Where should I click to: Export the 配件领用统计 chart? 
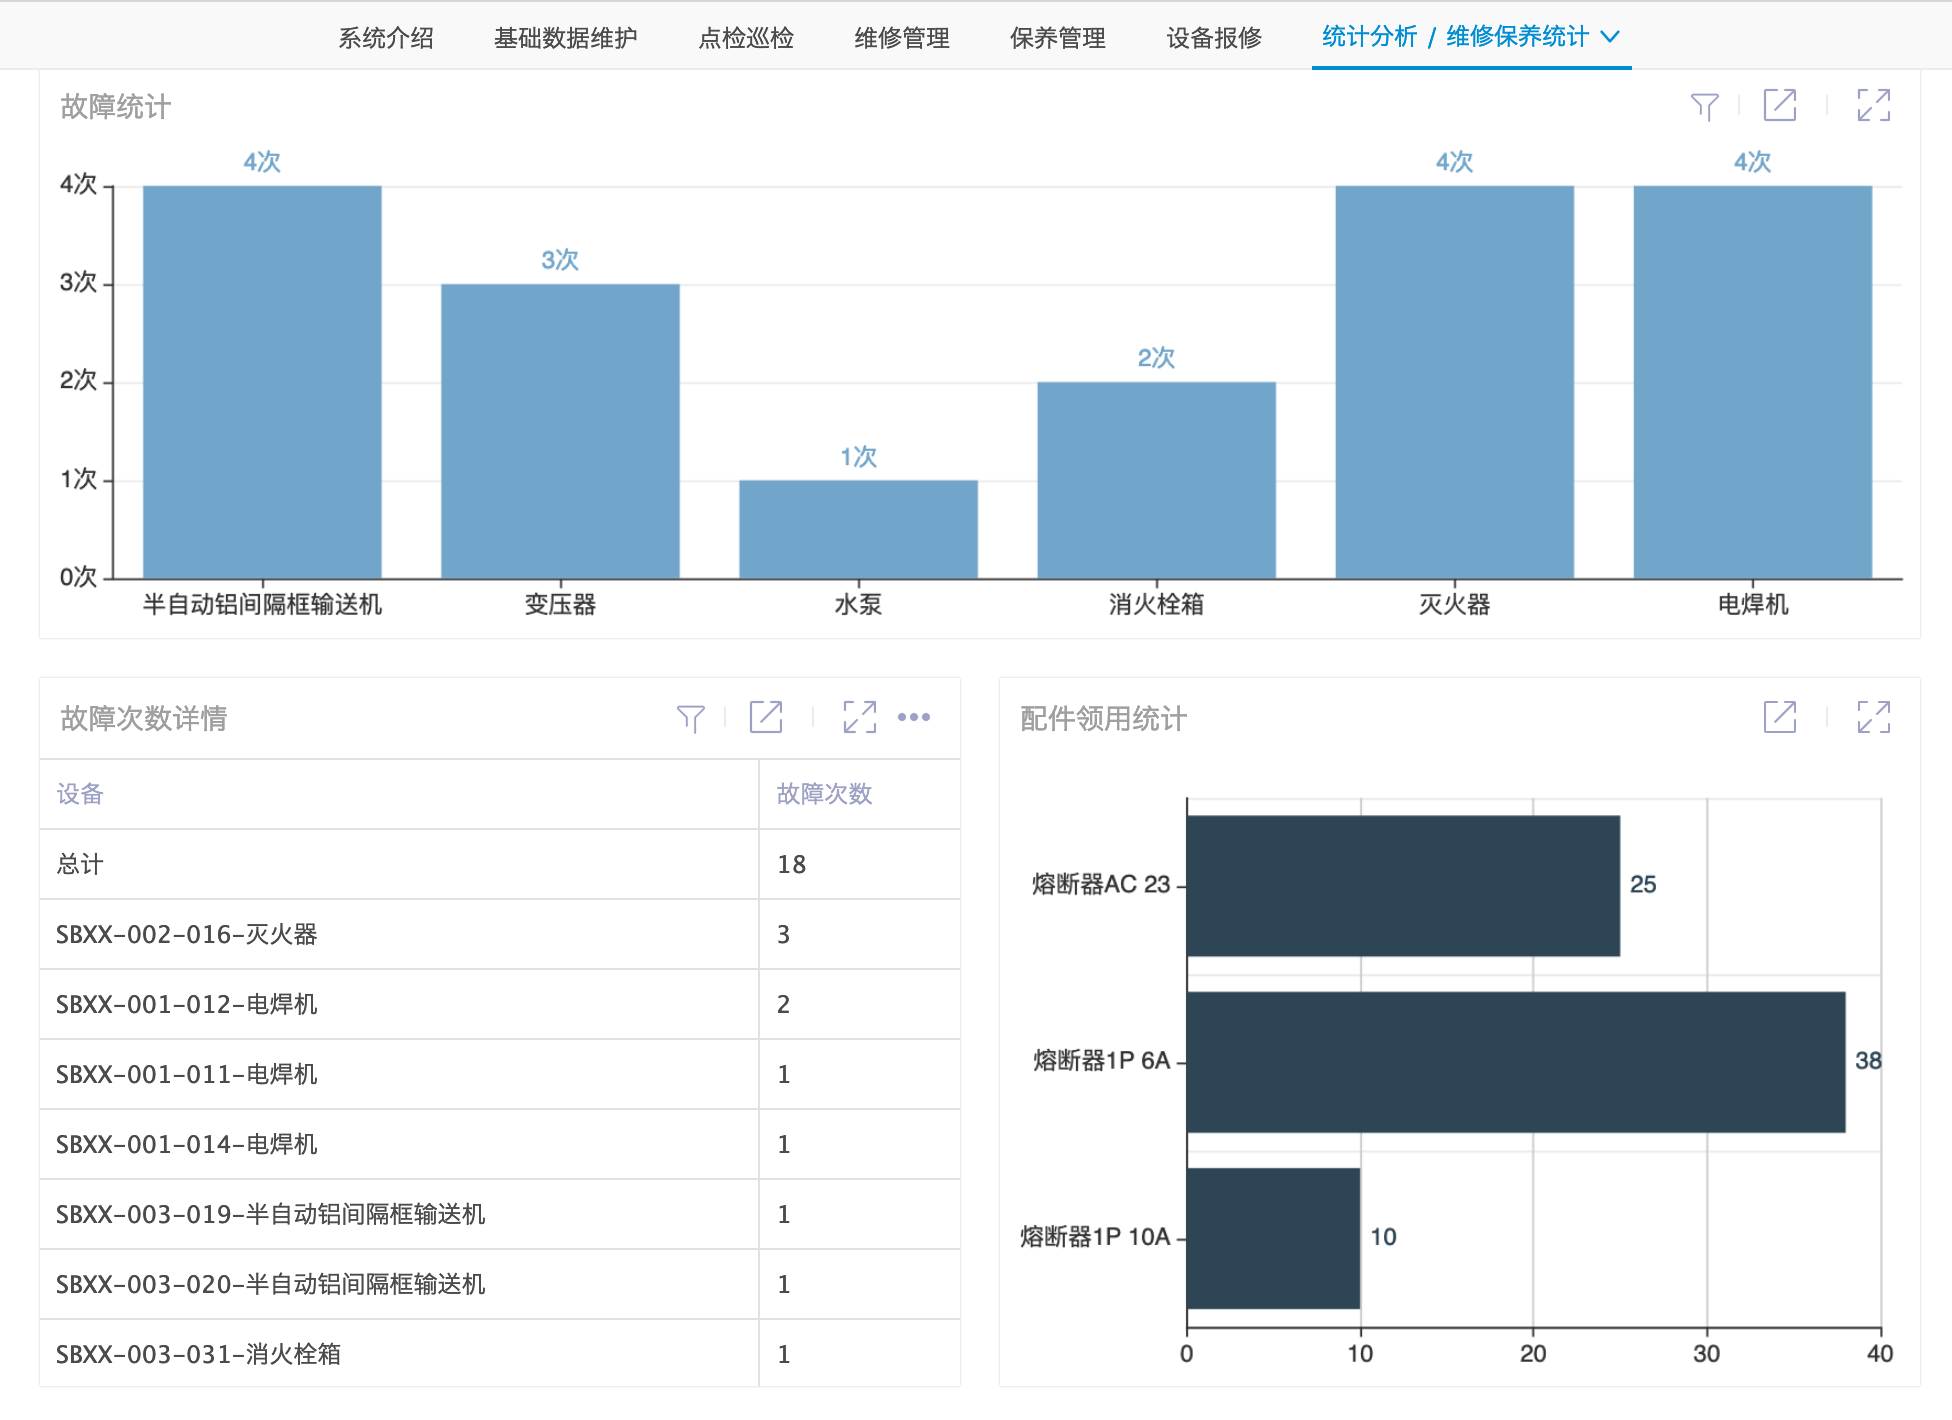(1779, 717)
